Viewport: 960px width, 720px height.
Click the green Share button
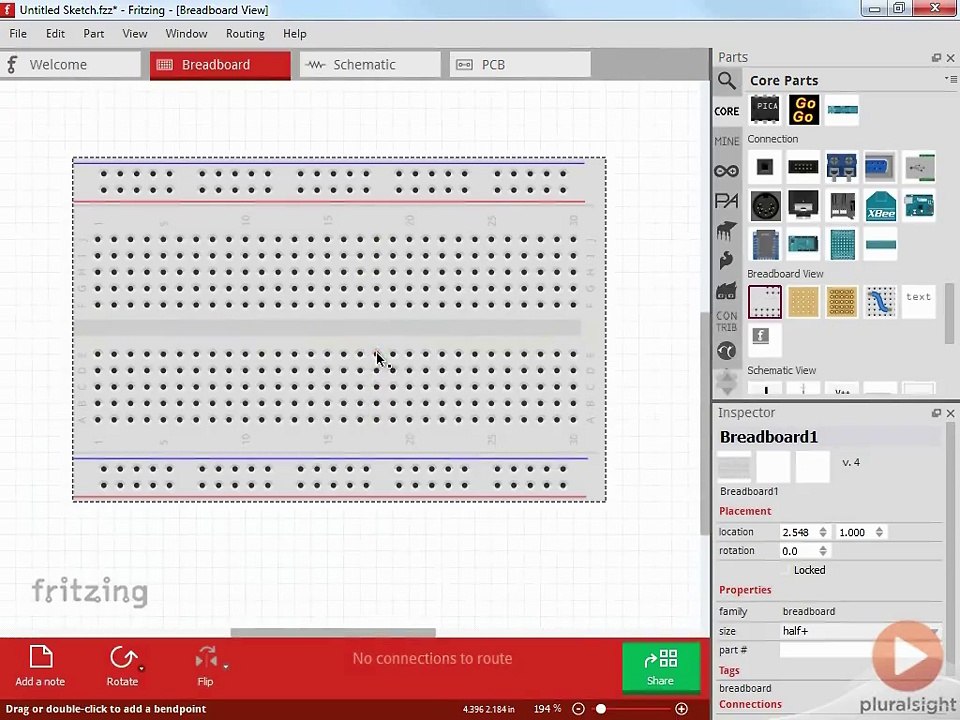click(661, 667)
